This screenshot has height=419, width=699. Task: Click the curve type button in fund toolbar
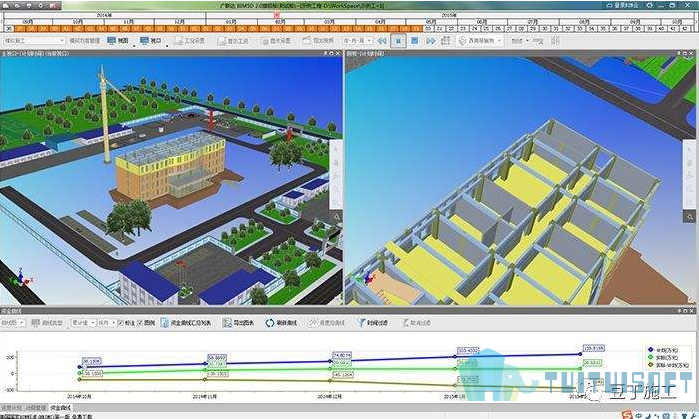pyautogui.click(x=47, y=322)
